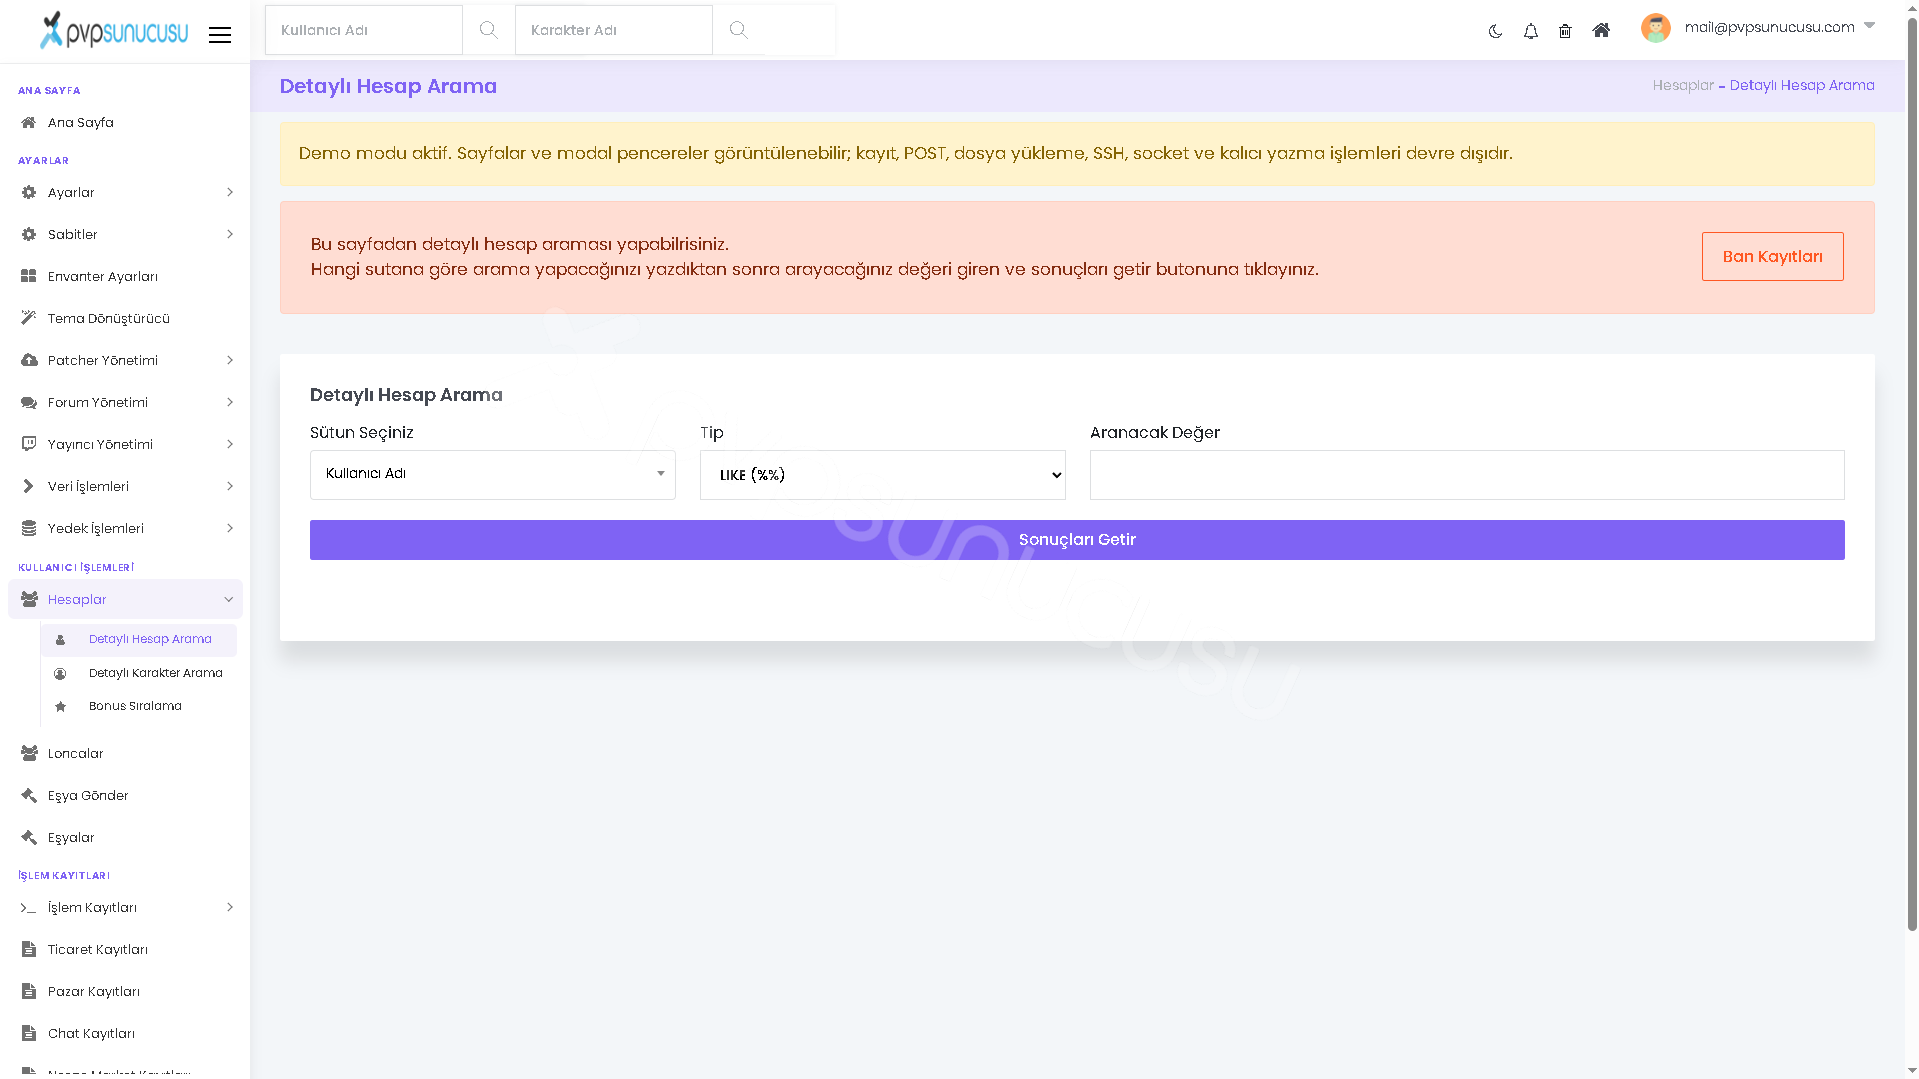Click search icon beside Karakter Adı field

pos(738,30)
